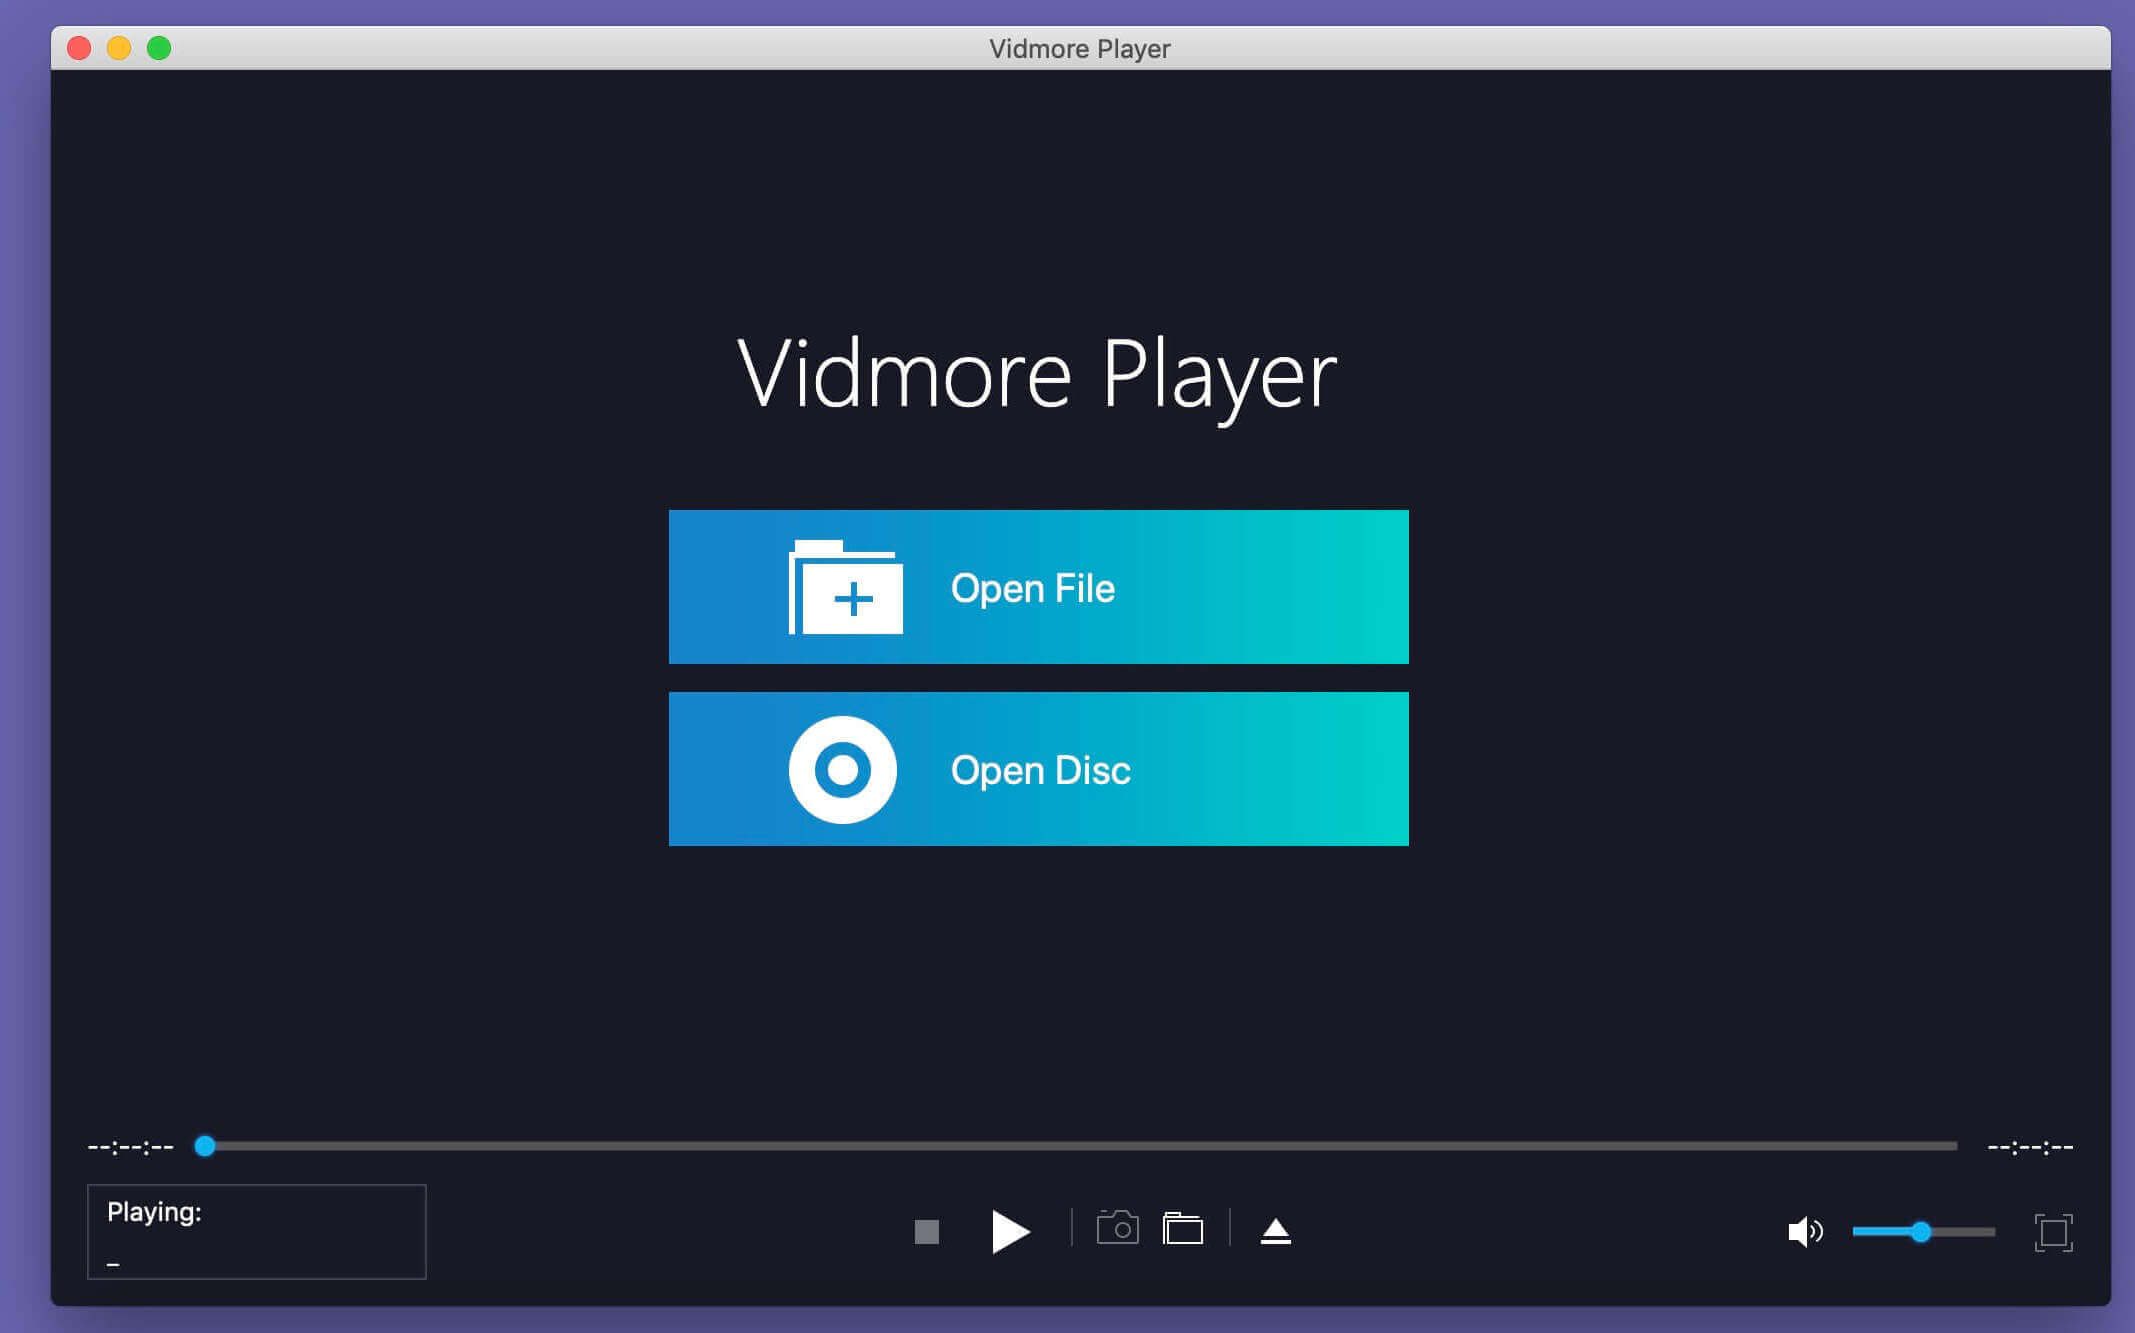Start playback with the play triangle

[x=1010, y=1231]
